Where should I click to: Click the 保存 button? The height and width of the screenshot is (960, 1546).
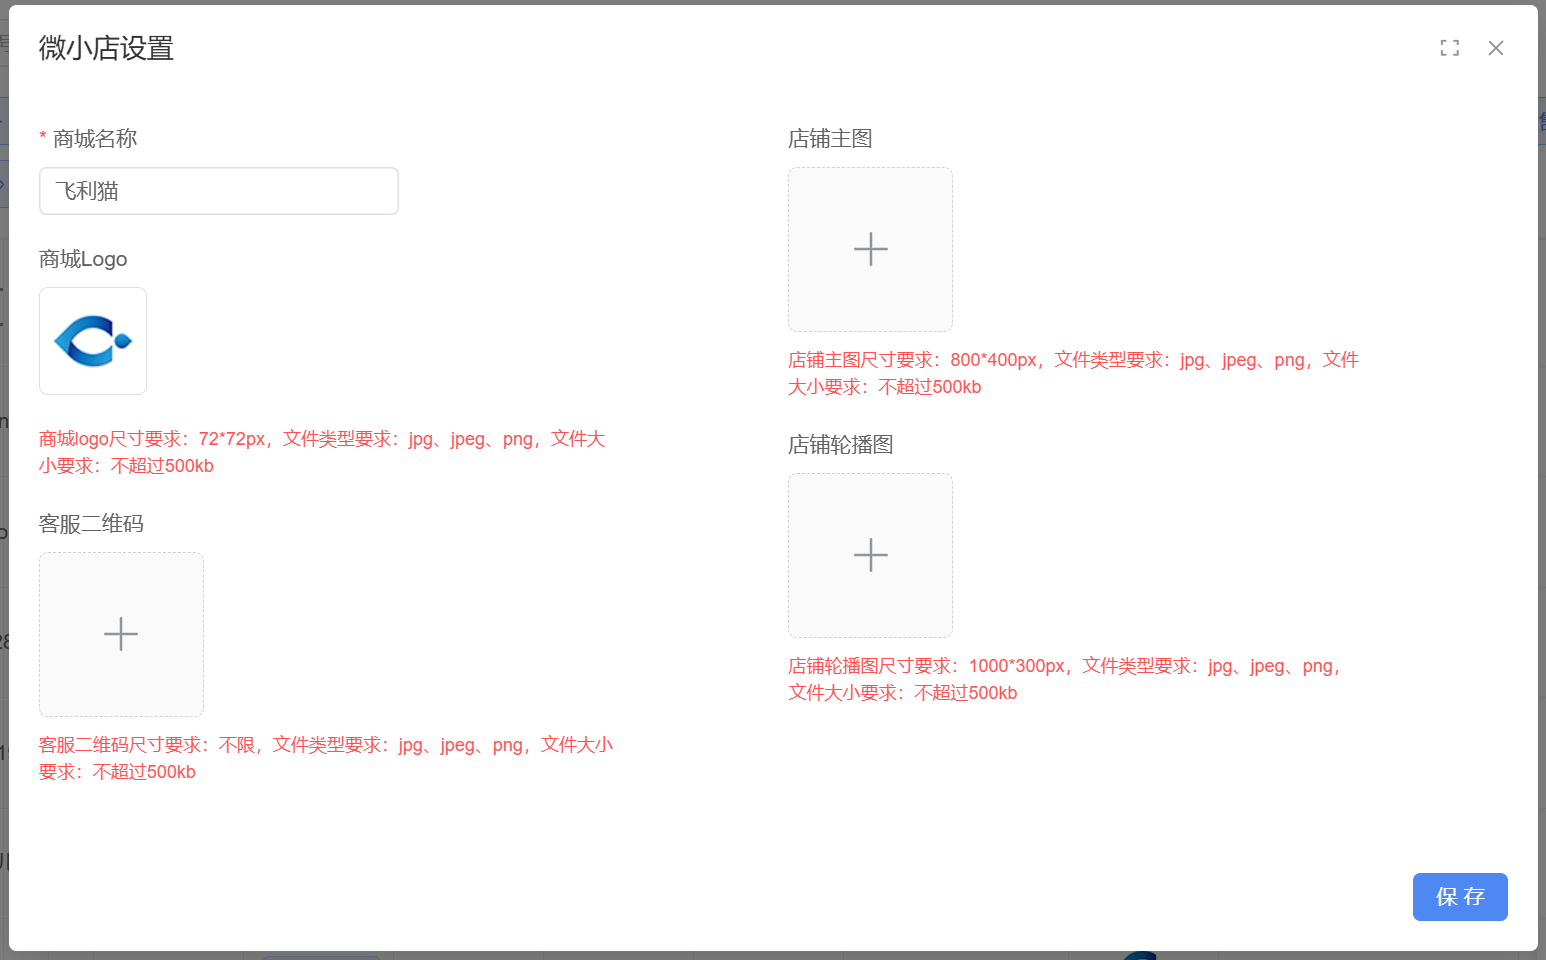click(x=1460, y=897)
